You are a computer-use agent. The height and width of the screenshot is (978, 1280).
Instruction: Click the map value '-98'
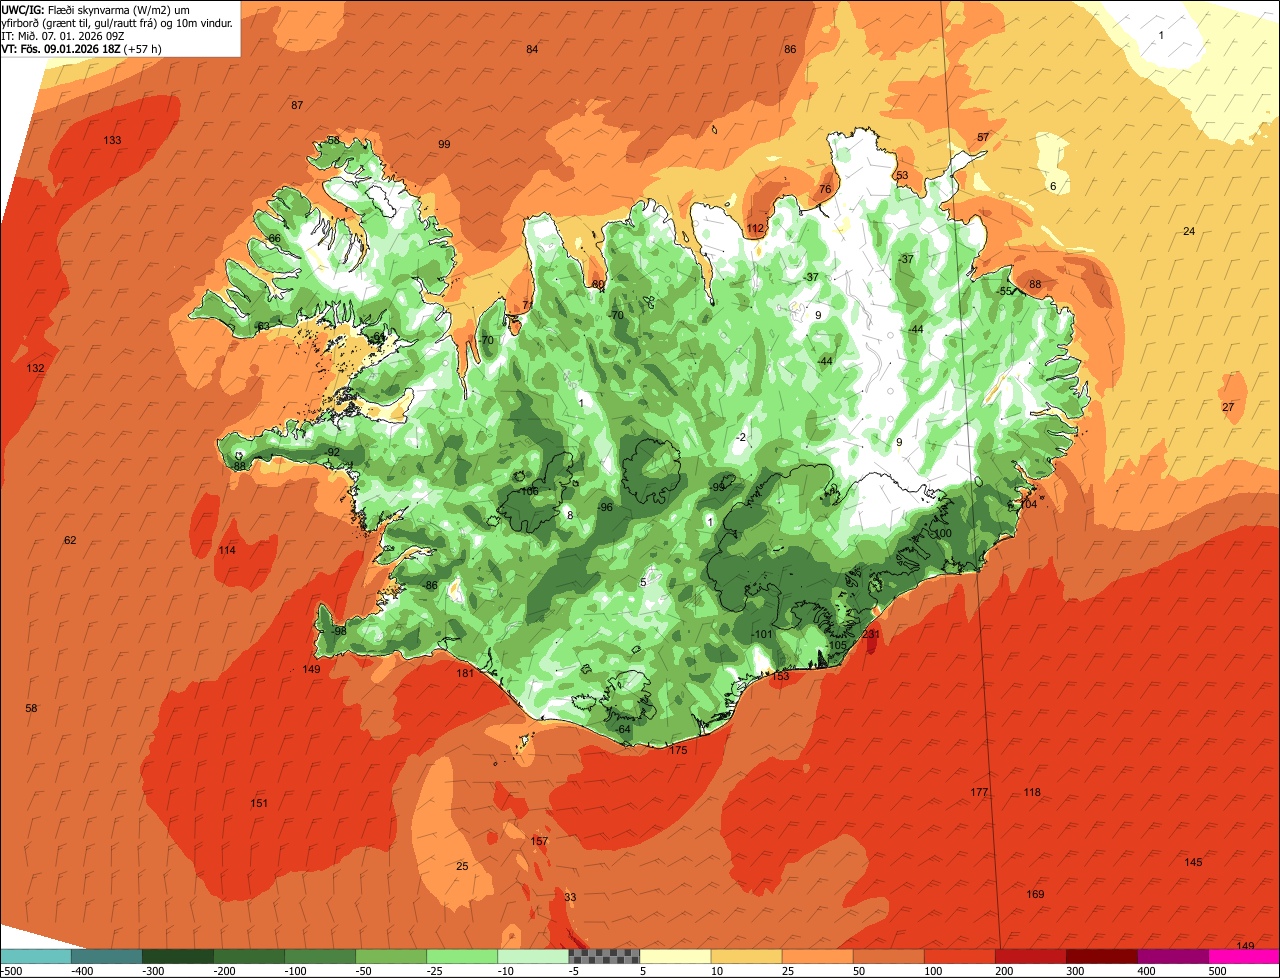point(338,632)
